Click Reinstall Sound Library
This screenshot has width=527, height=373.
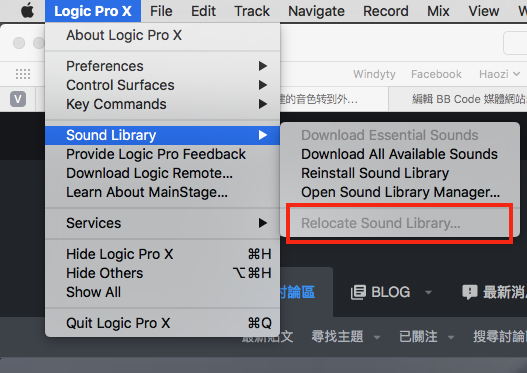pos(400,173)
